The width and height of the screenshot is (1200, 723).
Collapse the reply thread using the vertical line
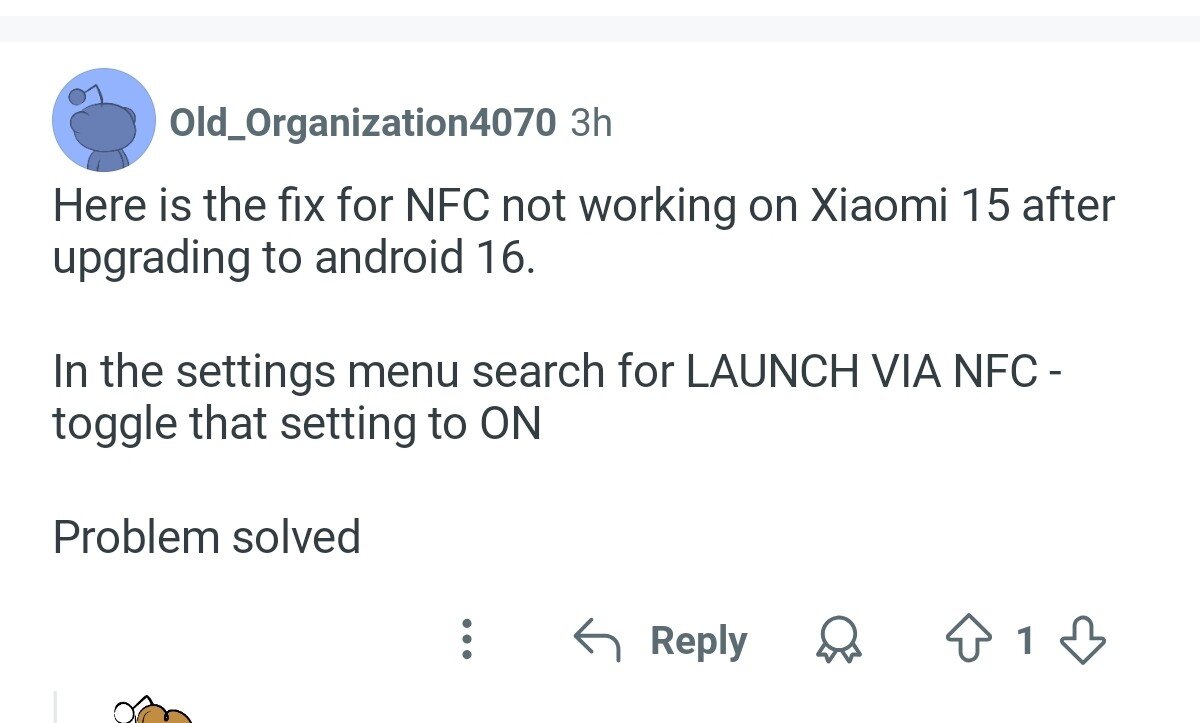(x=55, y=706)
